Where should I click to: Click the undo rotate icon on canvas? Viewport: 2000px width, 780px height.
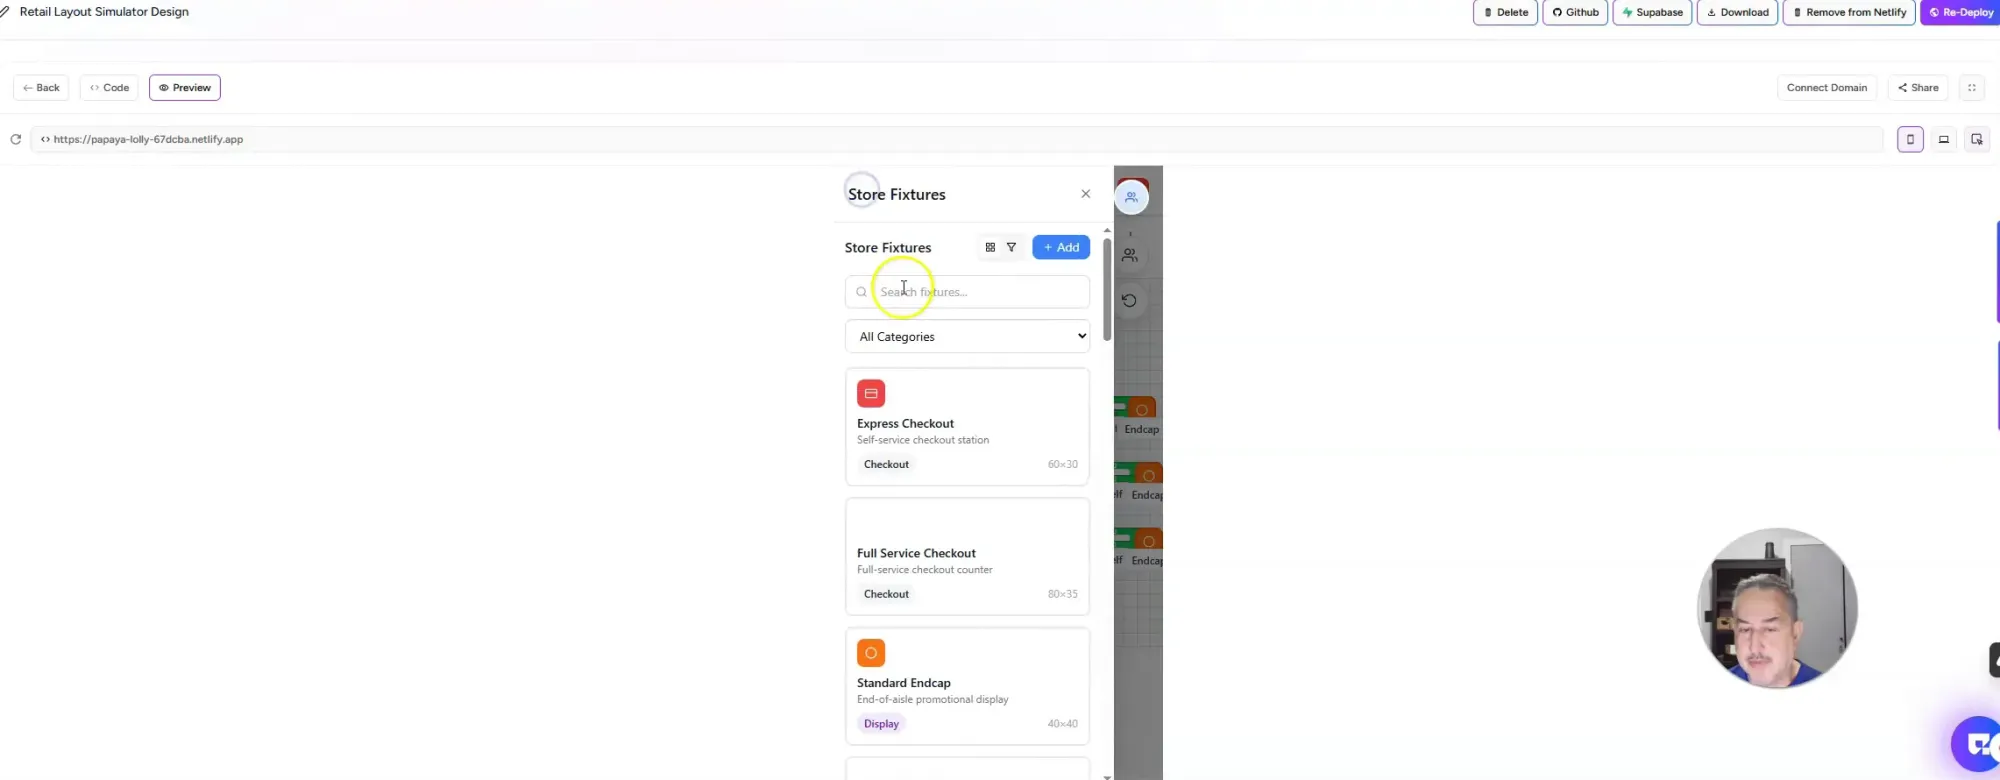click(1129, 300)
